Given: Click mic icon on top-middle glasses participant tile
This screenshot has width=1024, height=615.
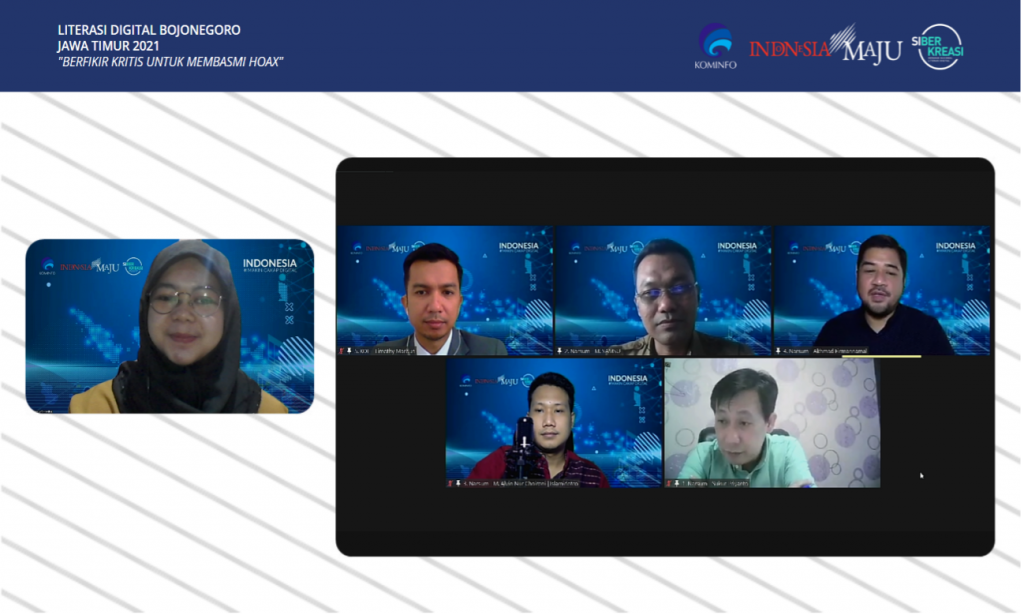Looking at the screenshot, I should tap(561, 351).
